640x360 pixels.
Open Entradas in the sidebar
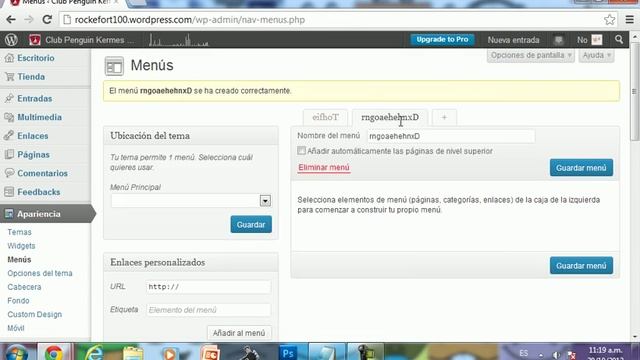click(x=35, y=98)
